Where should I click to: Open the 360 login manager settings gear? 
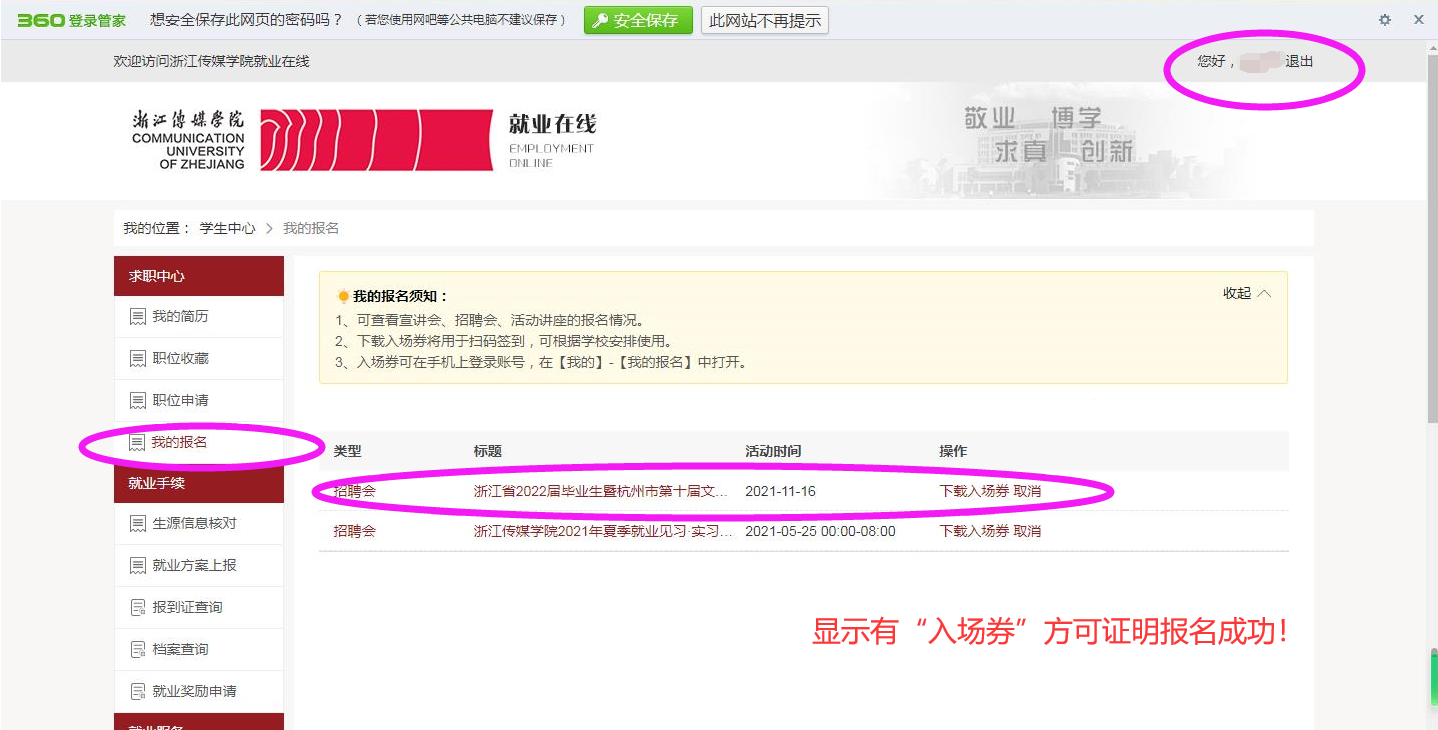pyautogui.click(x=1385, y=20)
